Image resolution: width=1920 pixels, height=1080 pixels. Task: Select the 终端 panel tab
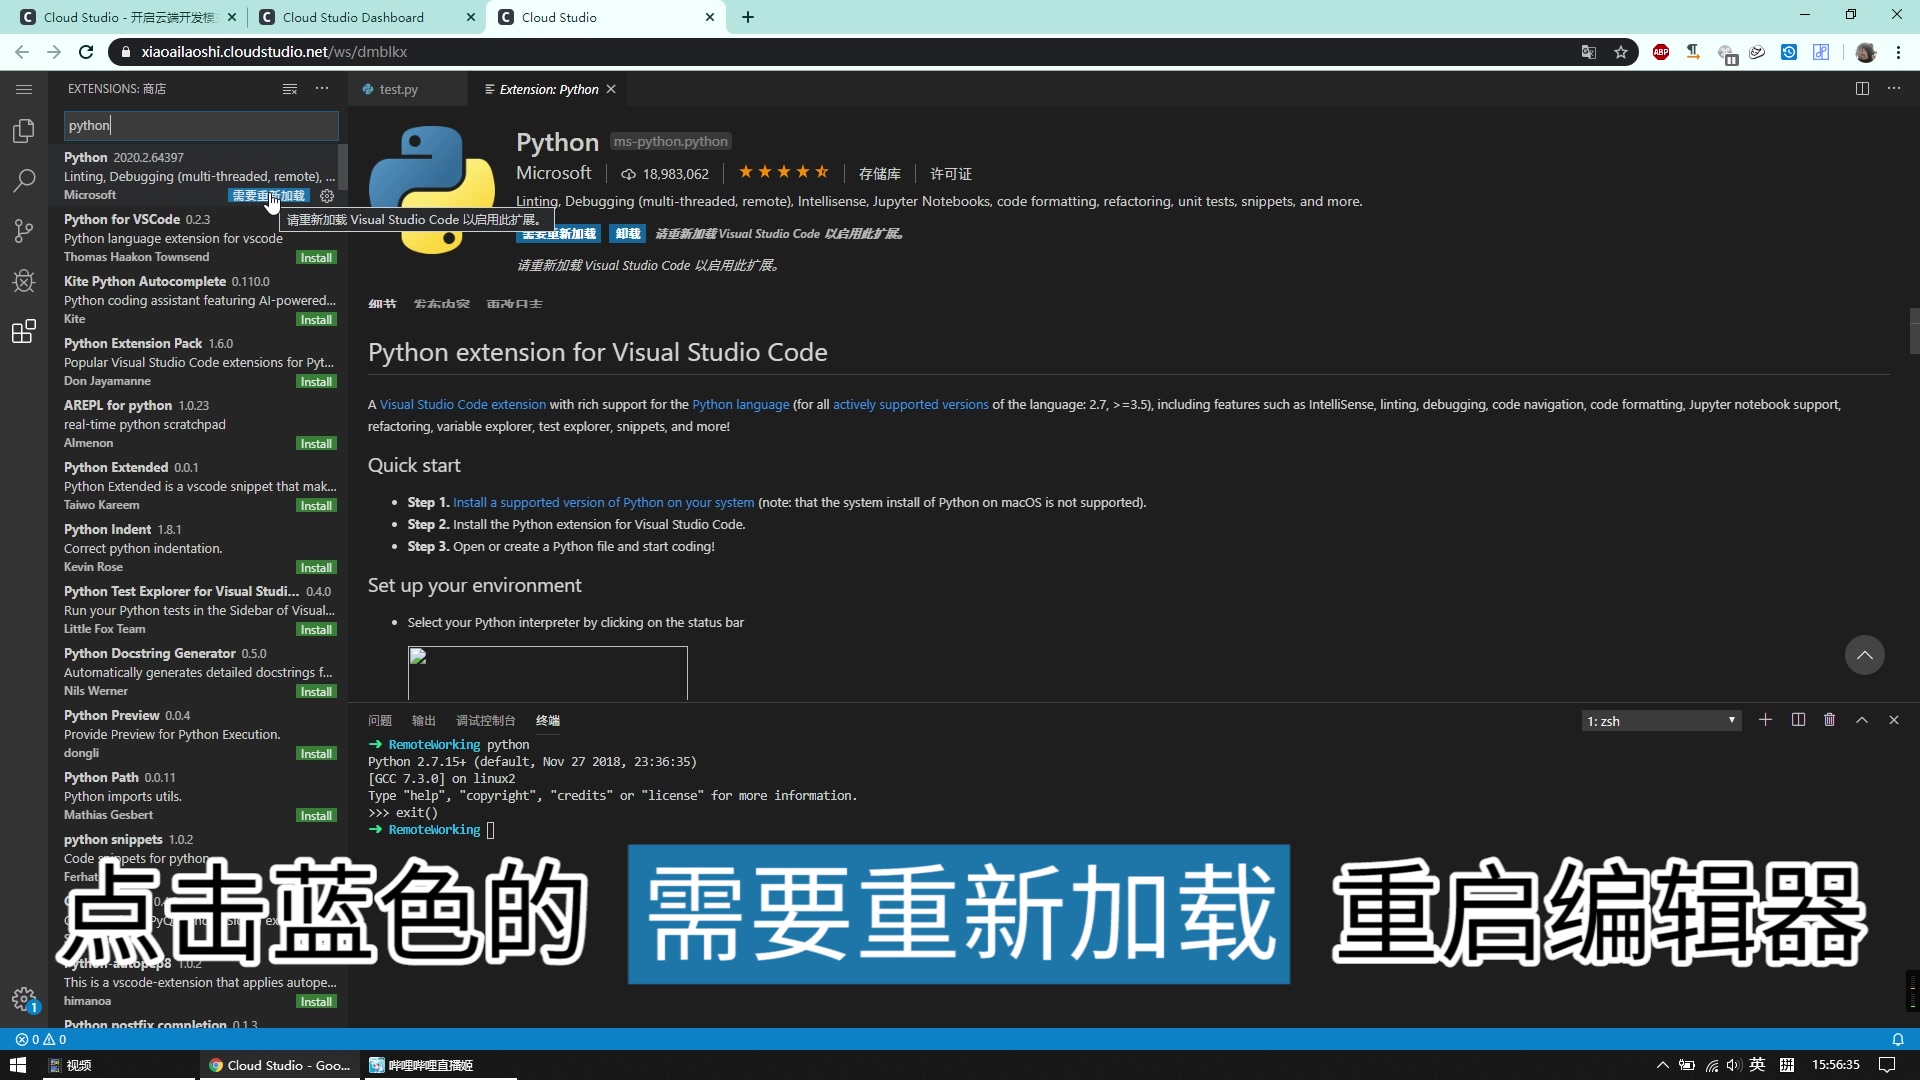click(547, 720)
